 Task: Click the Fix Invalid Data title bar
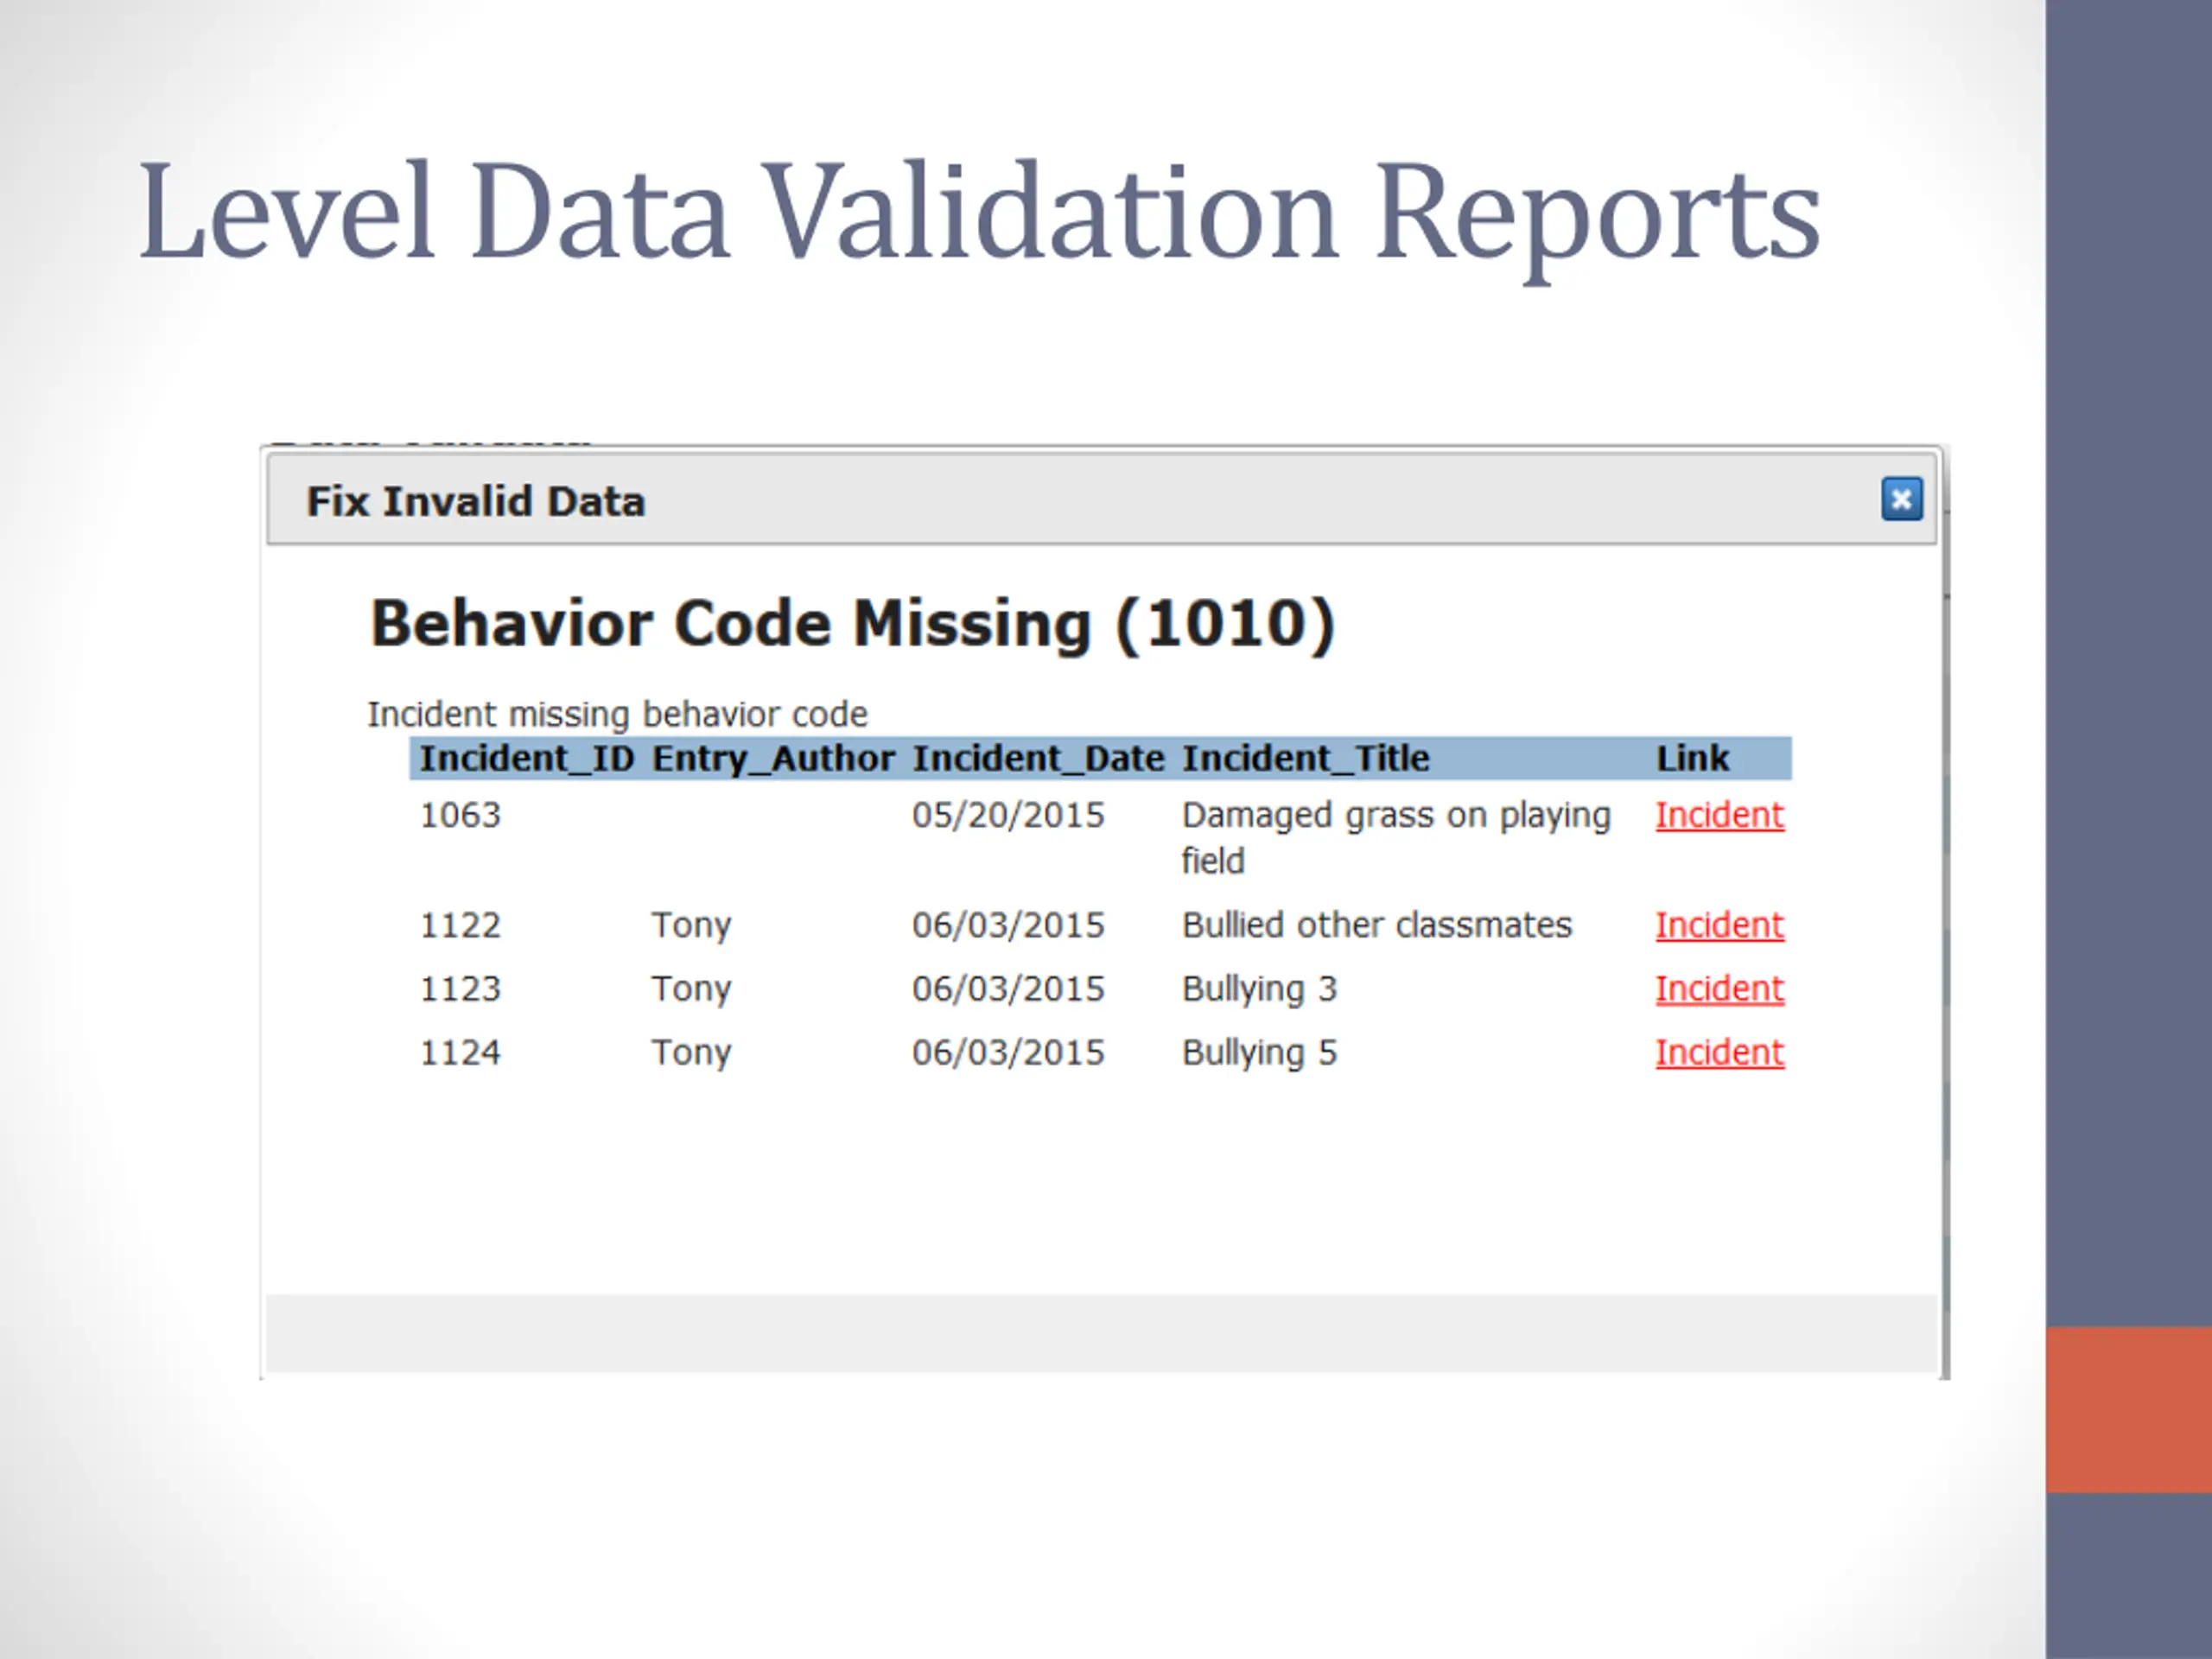pyautogui.click(x=1102, y=499)
